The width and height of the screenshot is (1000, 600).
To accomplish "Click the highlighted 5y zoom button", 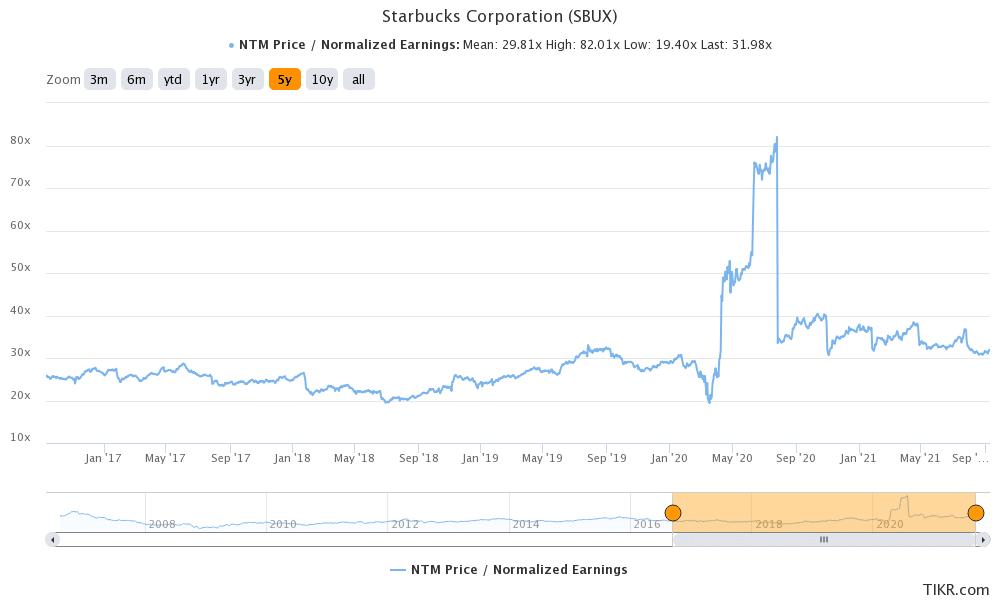I will 284,80.
